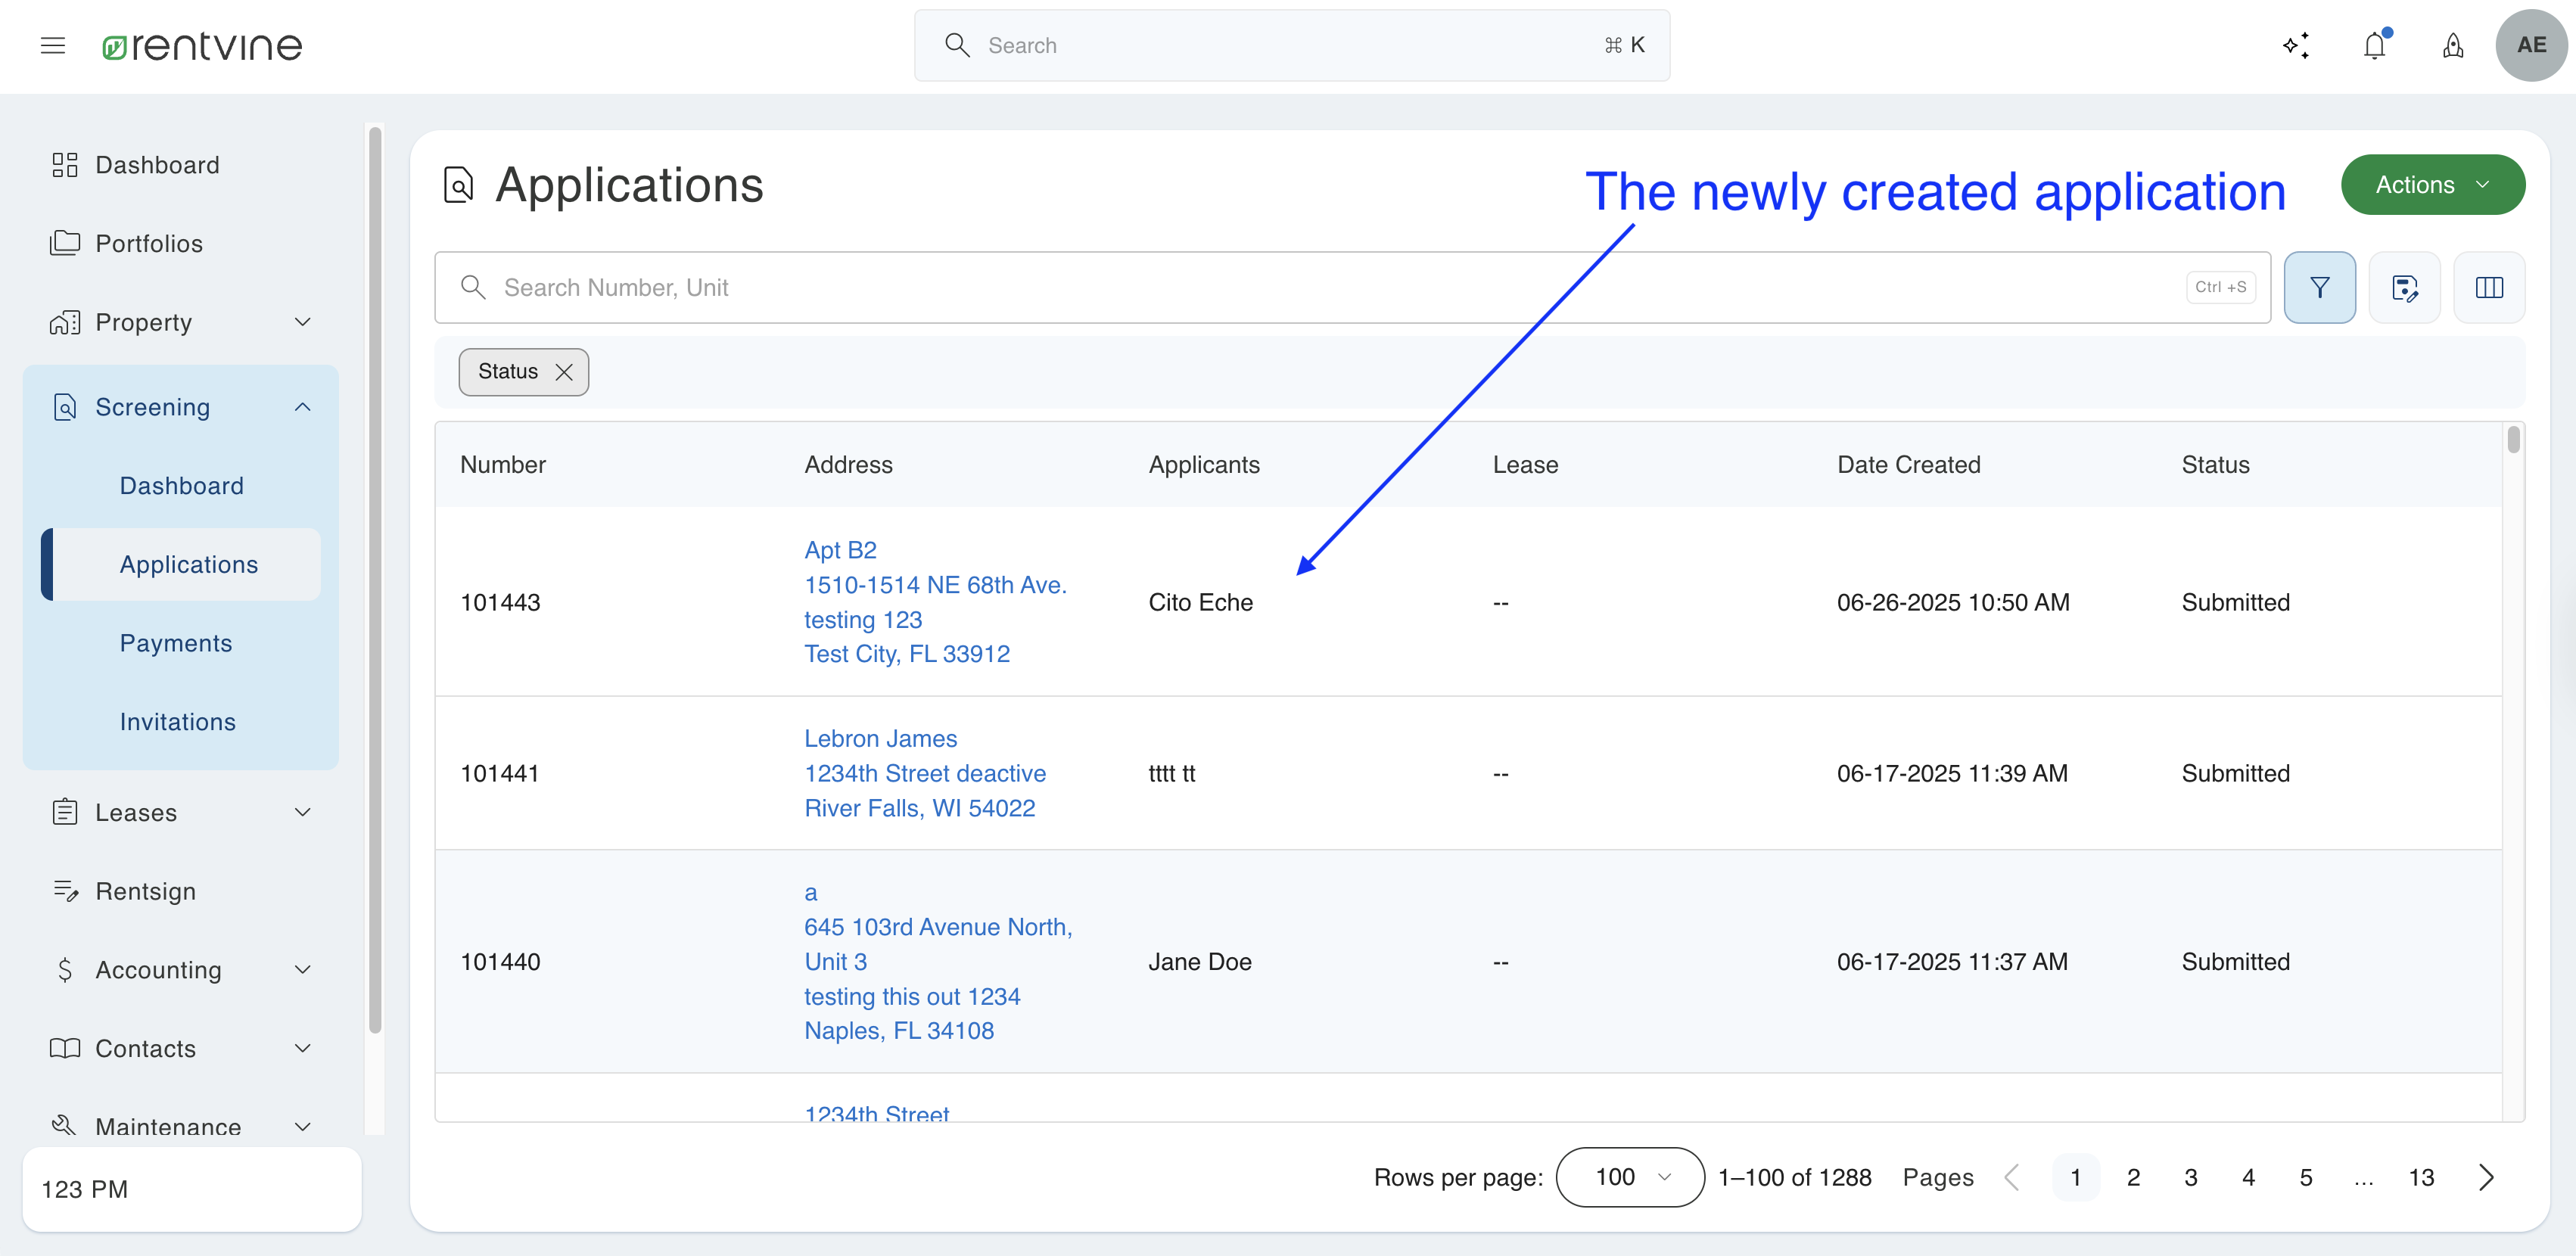This screenshot has width=2576, height=1256.
Task: Click applicant name Jane Doe
Action: (1199, 962)
